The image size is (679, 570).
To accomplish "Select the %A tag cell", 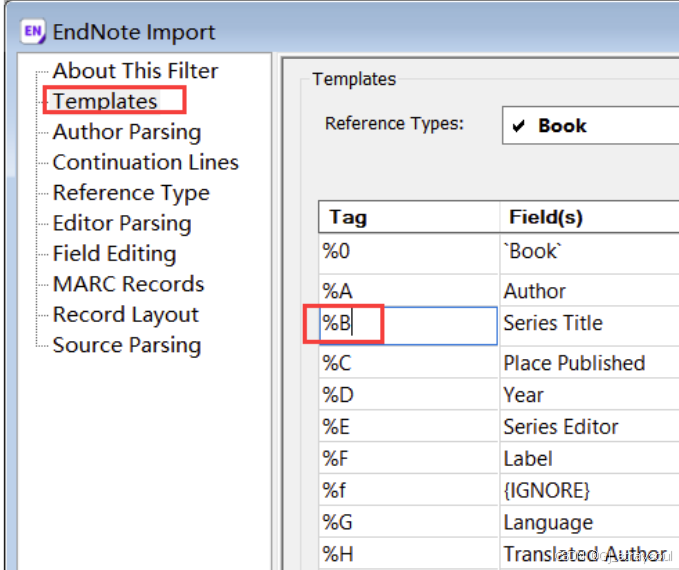I will pos(408,290).
